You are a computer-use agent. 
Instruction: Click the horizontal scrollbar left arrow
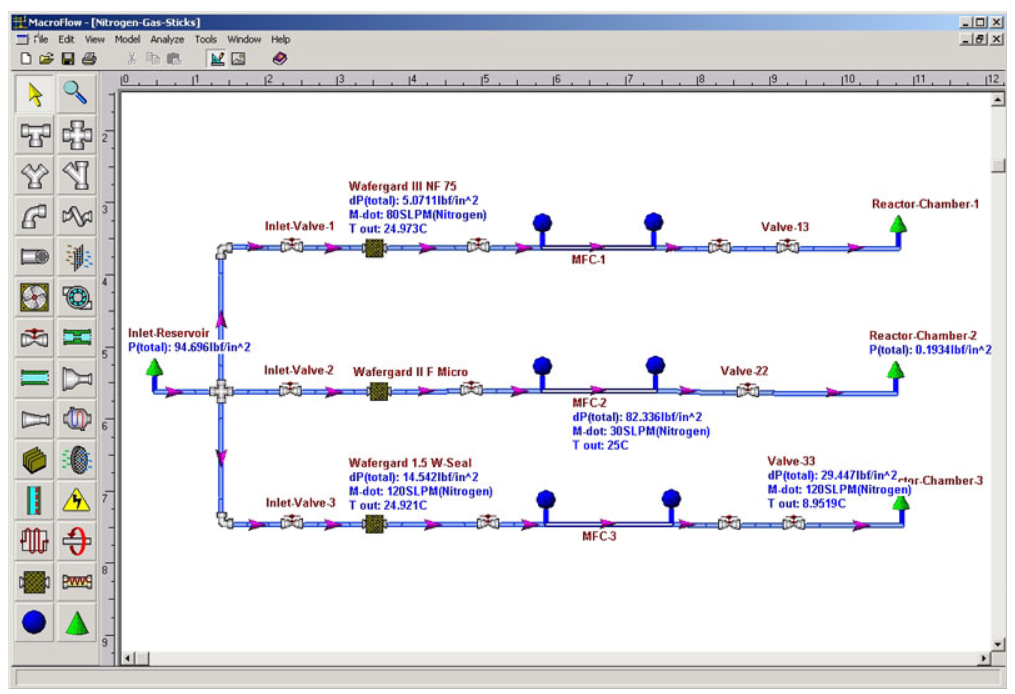click(x=128, y=658)
